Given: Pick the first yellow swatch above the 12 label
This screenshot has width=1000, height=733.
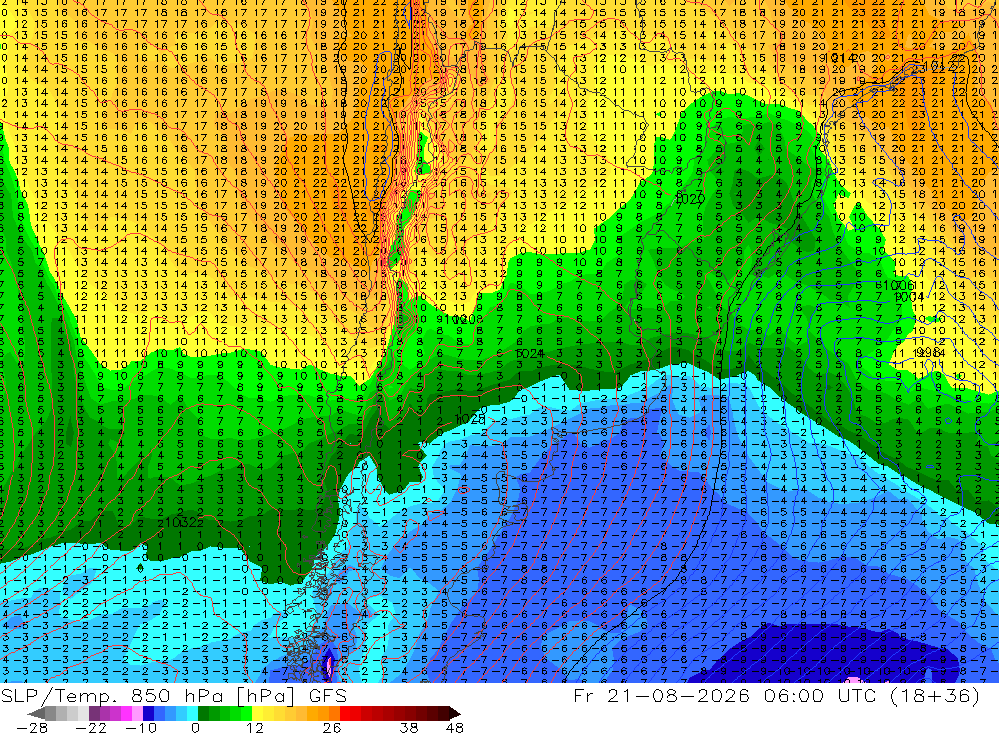Looking at the screenshot, I should point(257,713).
